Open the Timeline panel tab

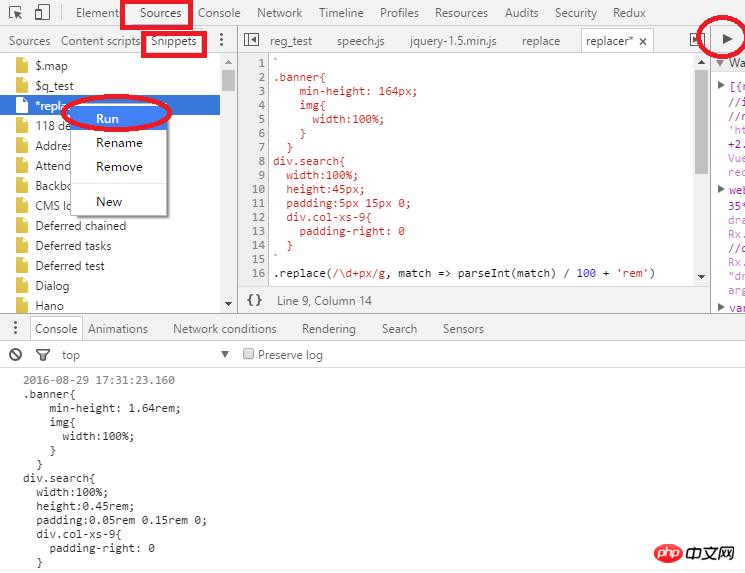coord(341,13)
